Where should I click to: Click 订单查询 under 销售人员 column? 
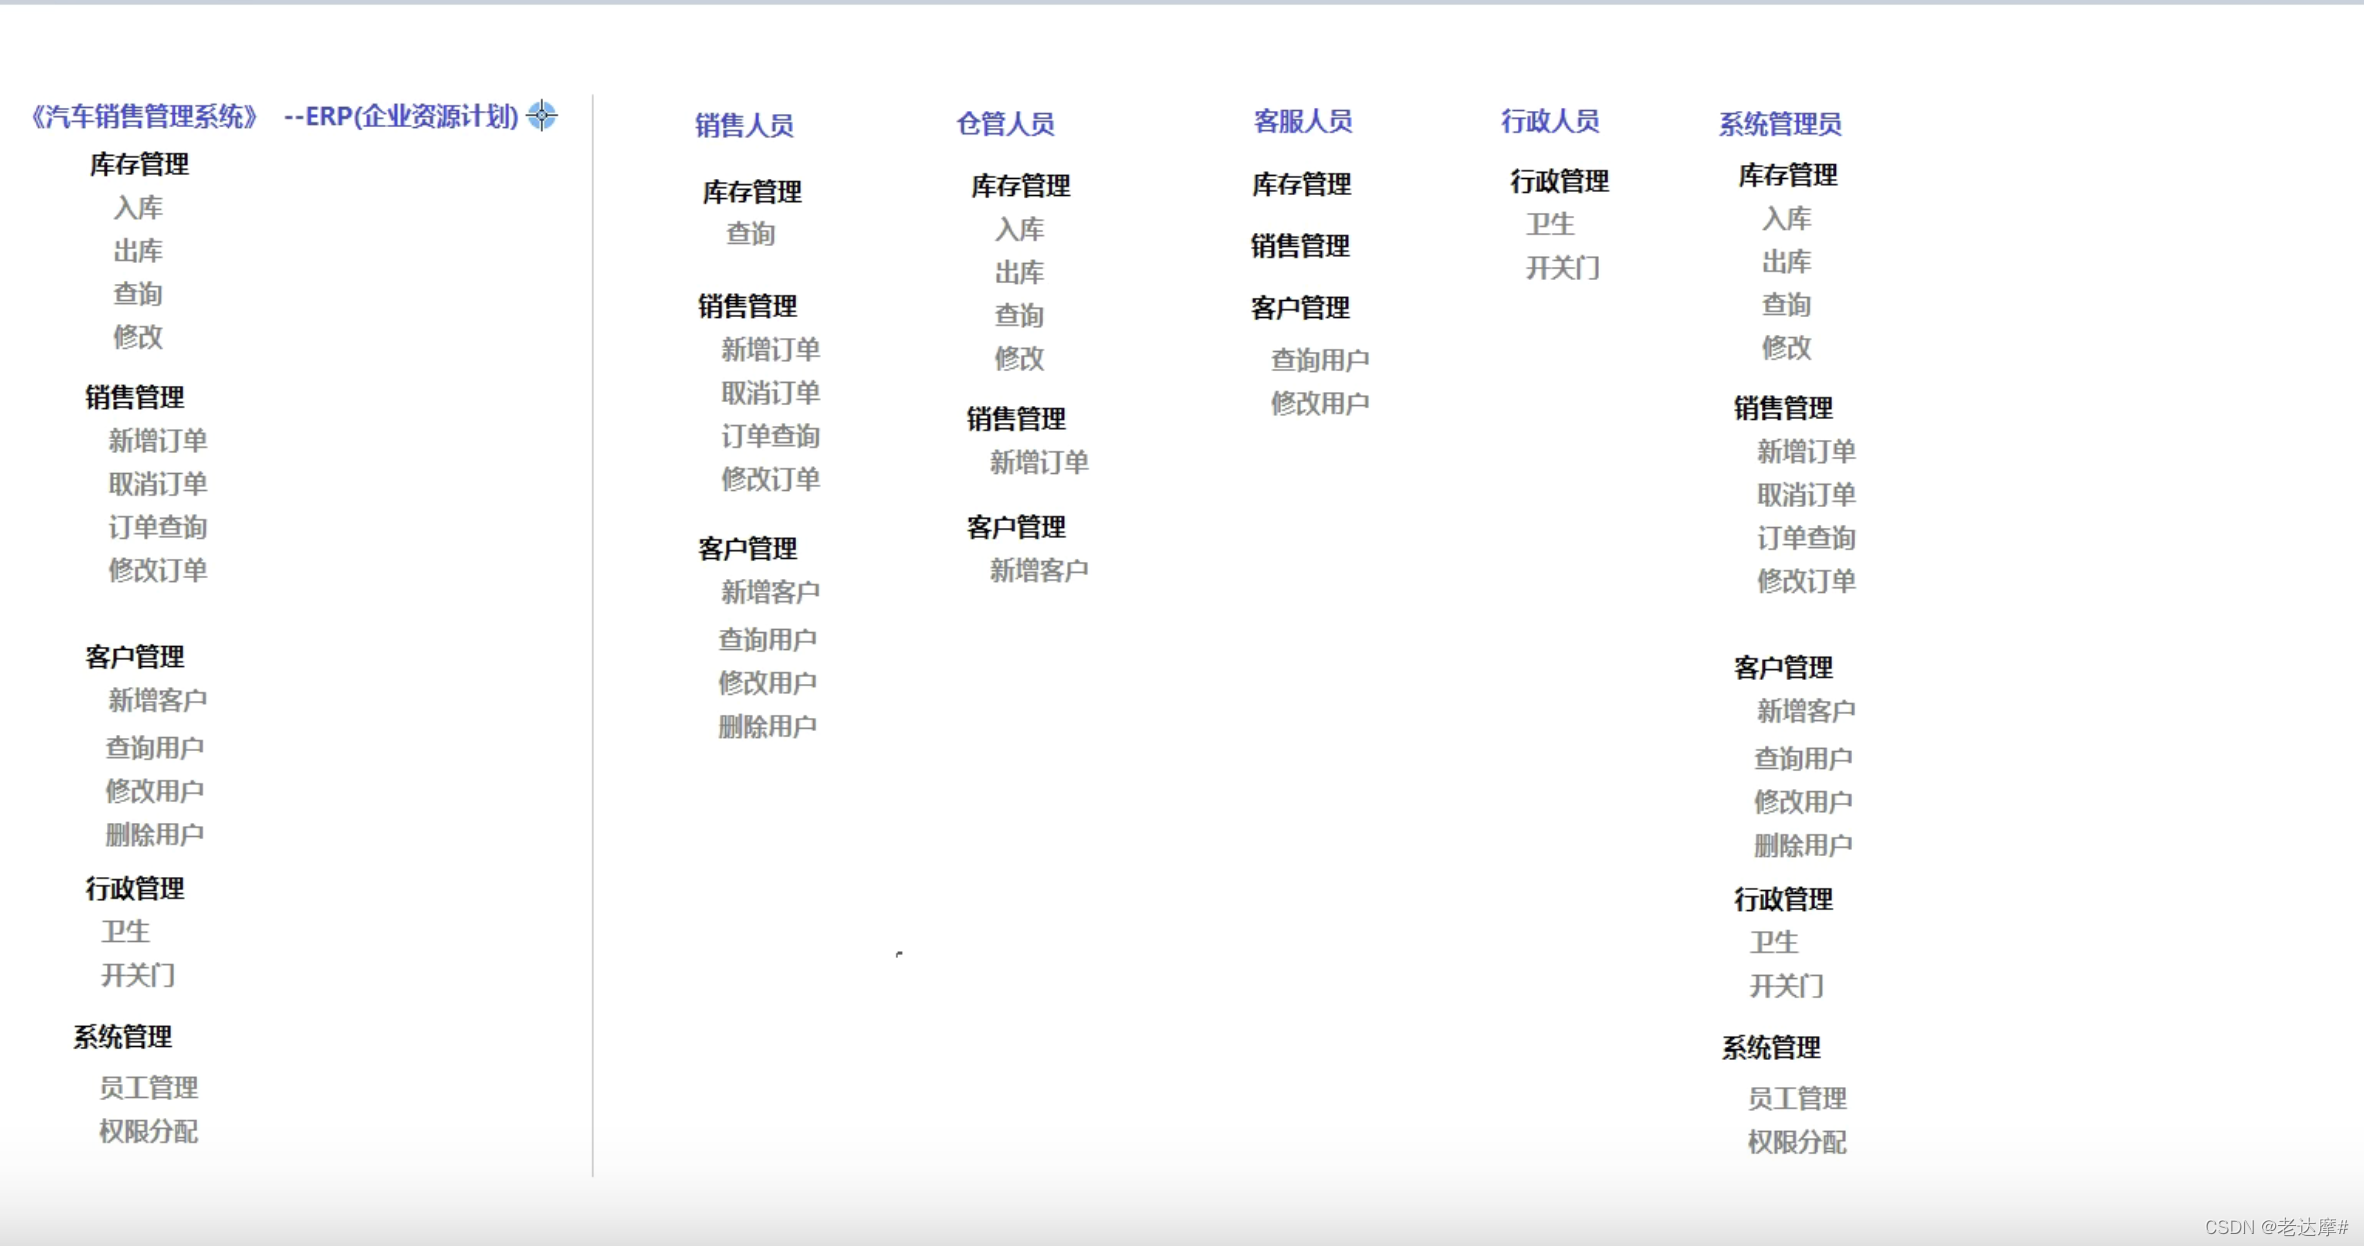[770, 436]
